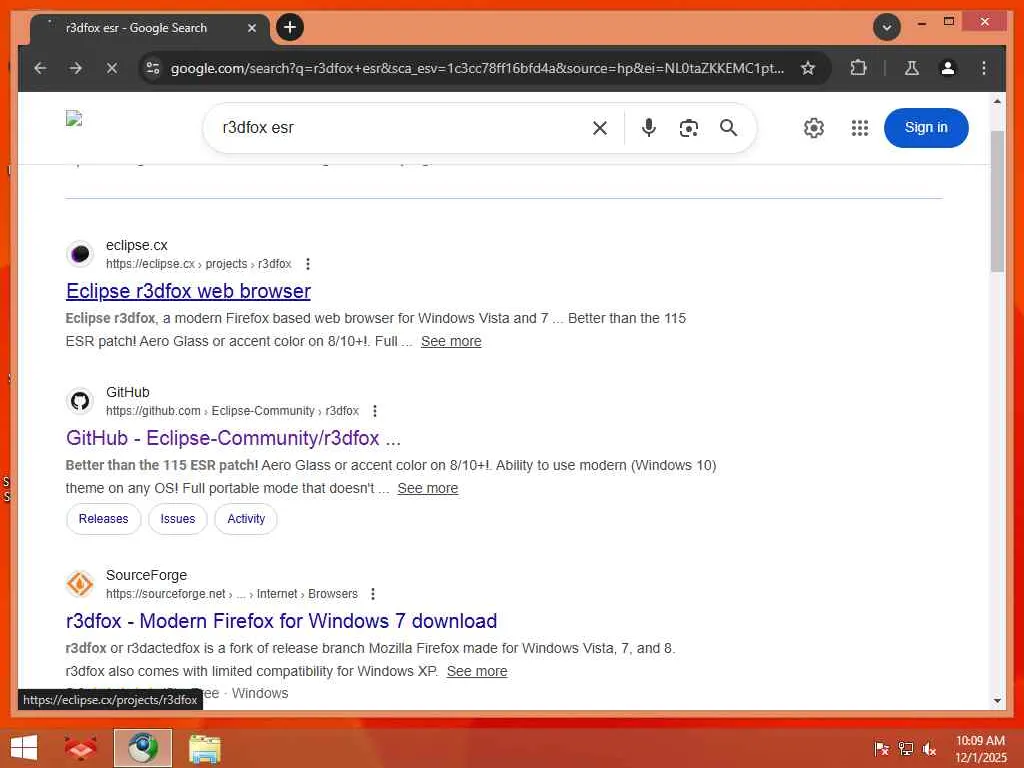Image resolution: width=1024 pixels, height=768 pixels.
Task: Click the magnifier search button
Action: pos(728,127)
